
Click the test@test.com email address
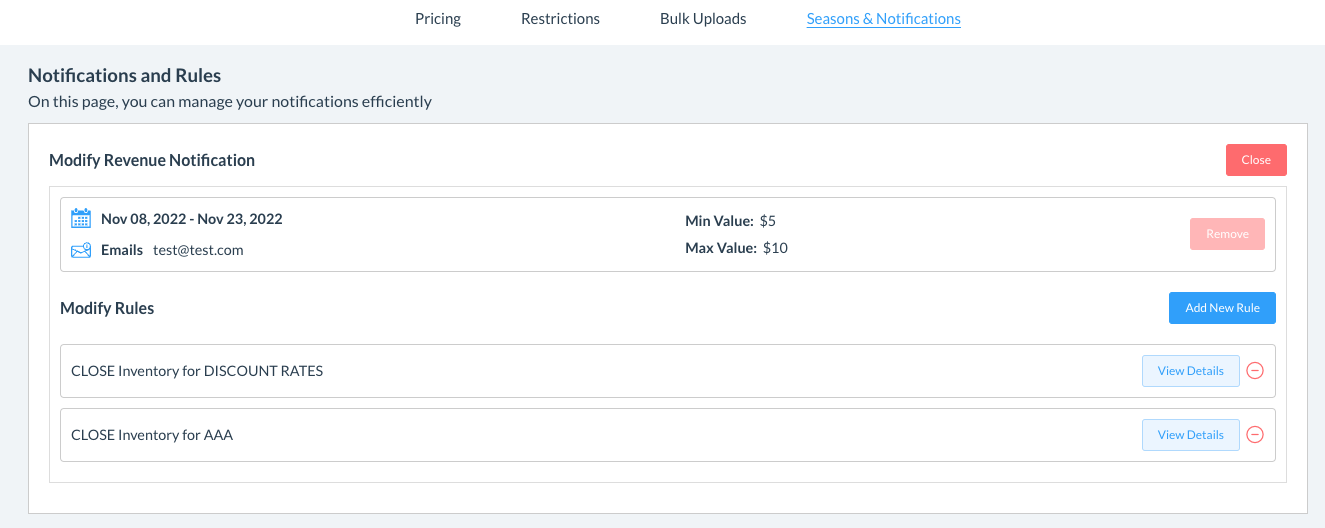[198, 250]
